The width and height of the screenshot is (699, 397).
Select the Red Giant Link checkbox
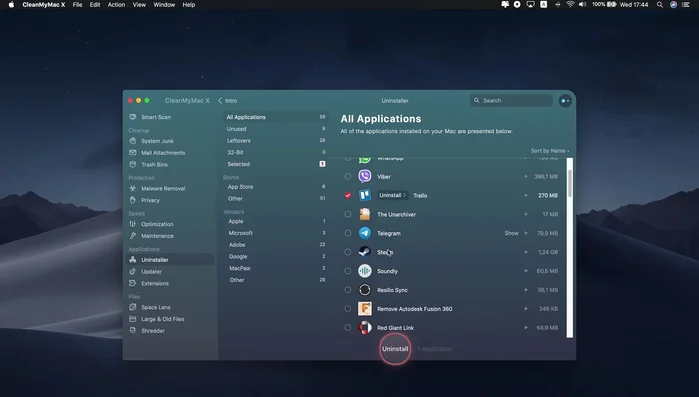(348, 327)
